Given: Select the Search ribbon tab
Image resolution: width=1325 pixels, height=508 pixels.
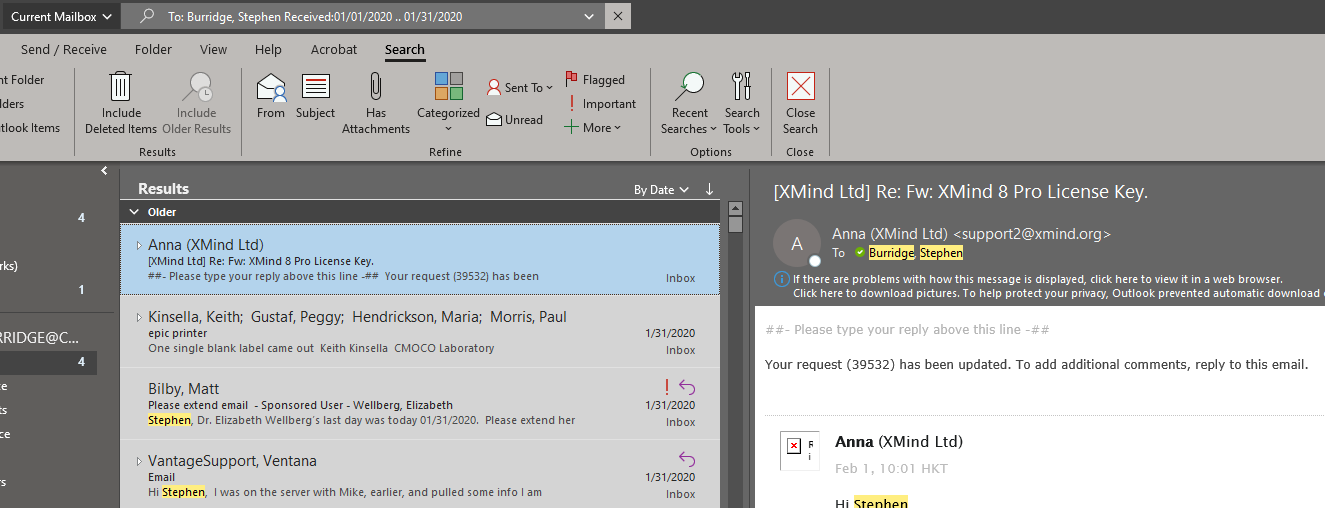Looking at the screenshot, I should 405,49.
